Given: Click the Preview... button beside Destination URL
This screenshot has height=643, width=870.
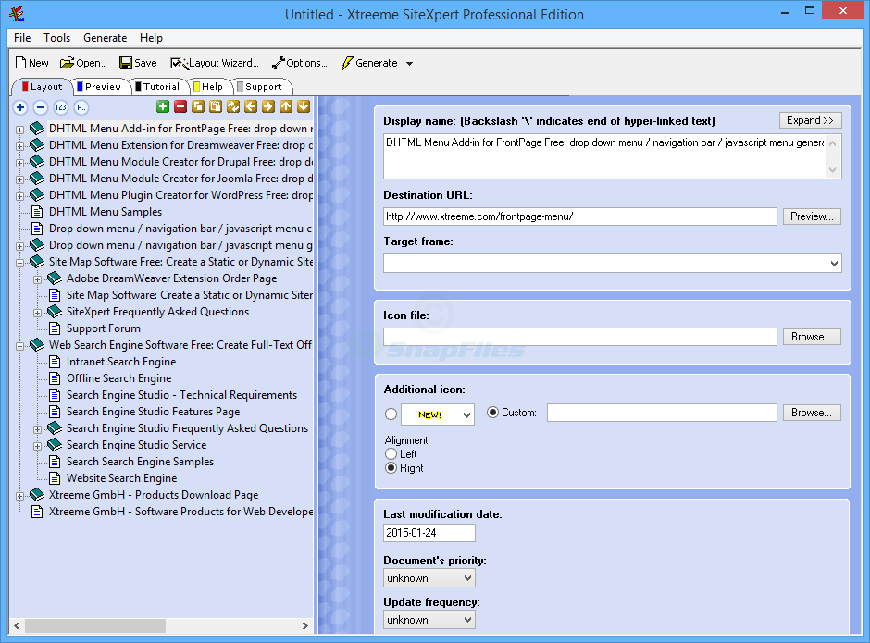Looking at the screenshot, I should [811, 217].
